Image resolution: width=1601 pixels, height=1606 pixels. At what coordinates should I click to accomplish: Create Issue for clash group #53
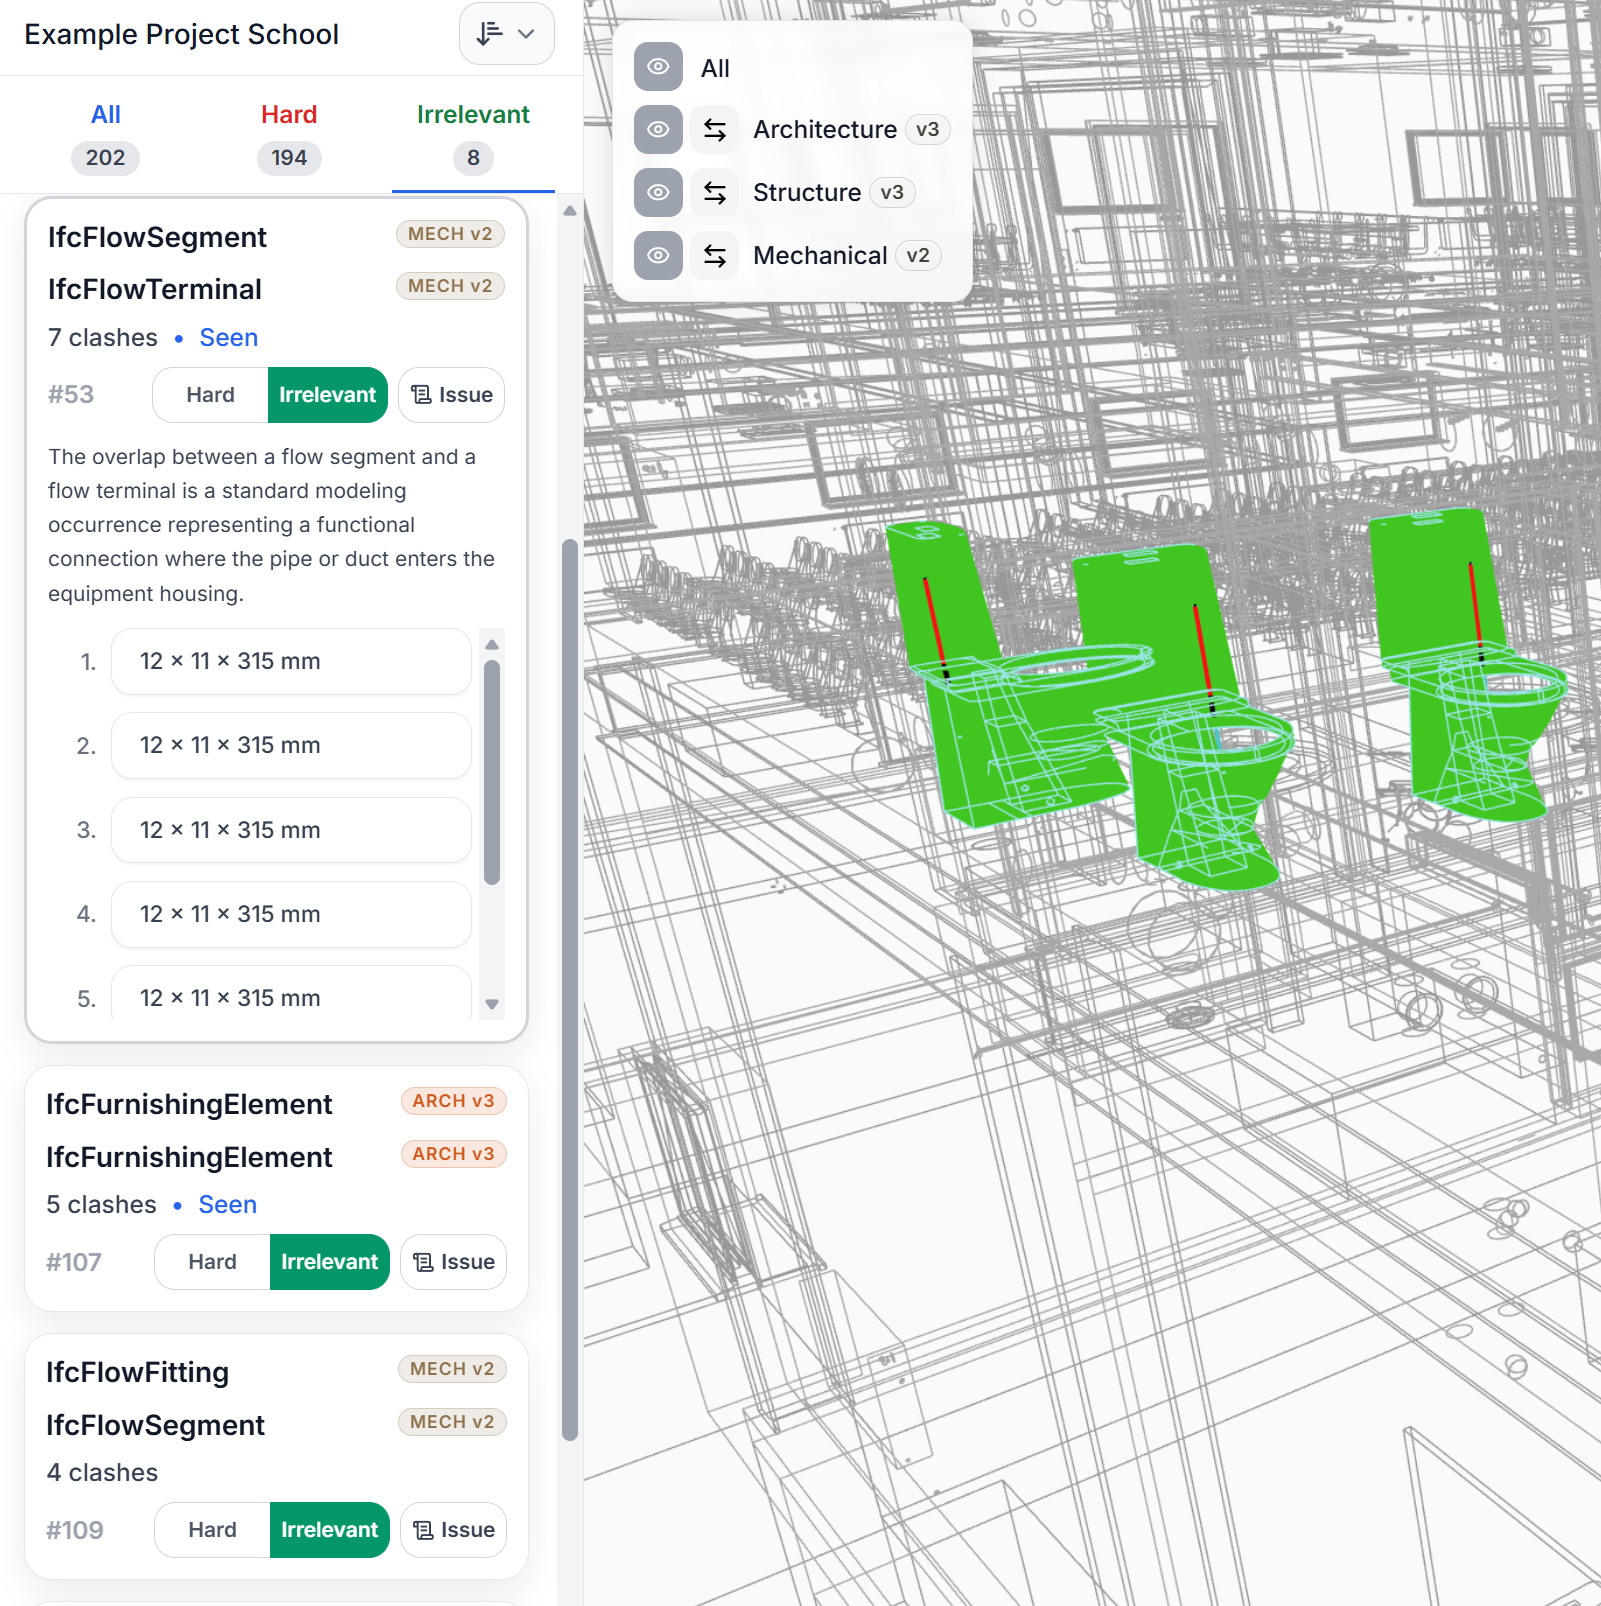click(x=452, y=395)
